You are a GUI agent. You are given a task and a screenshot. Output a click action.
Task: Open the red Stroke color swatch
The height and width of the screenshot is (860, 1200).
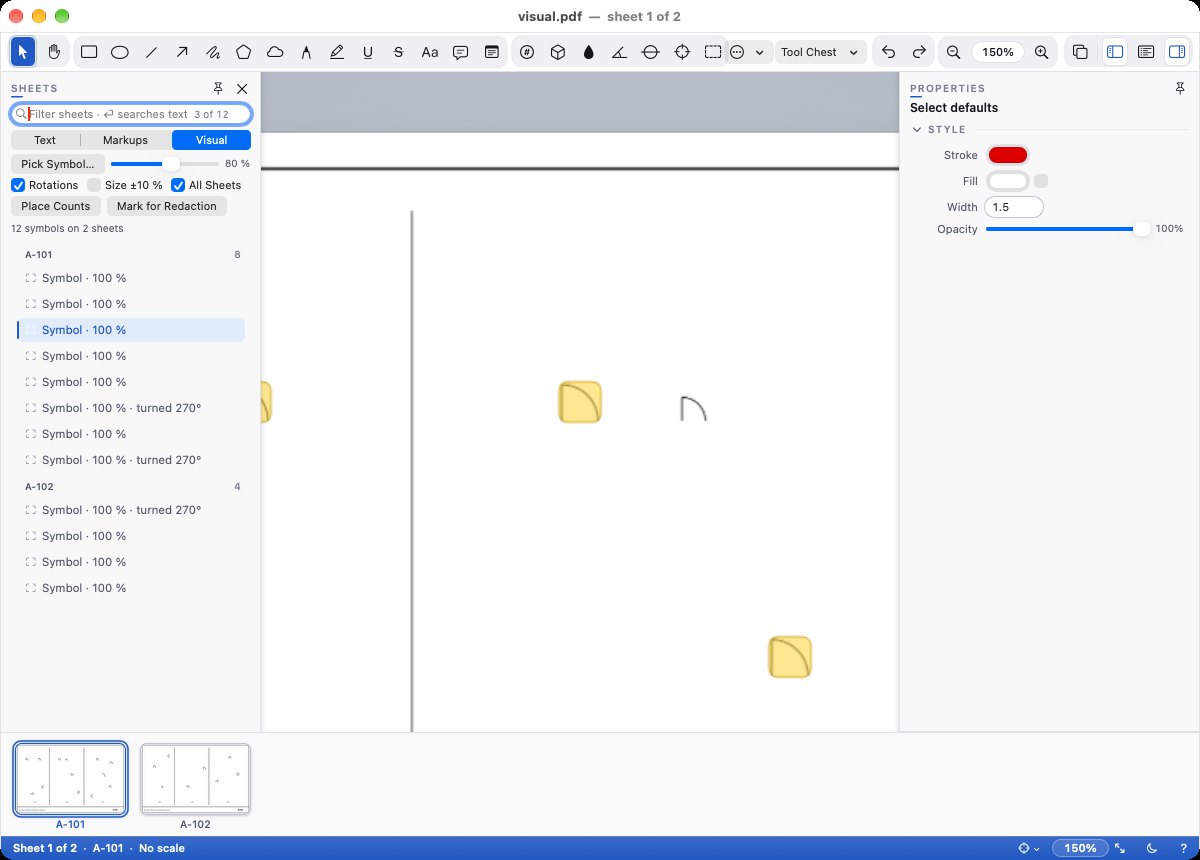point(1007,155)
